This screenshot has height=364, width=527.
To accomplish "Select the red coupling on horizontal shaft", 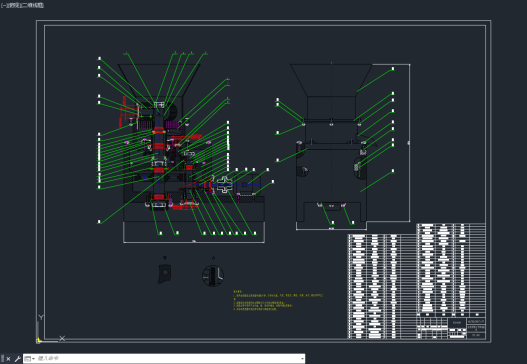I will pyautogui.click(x=206, y=185).
